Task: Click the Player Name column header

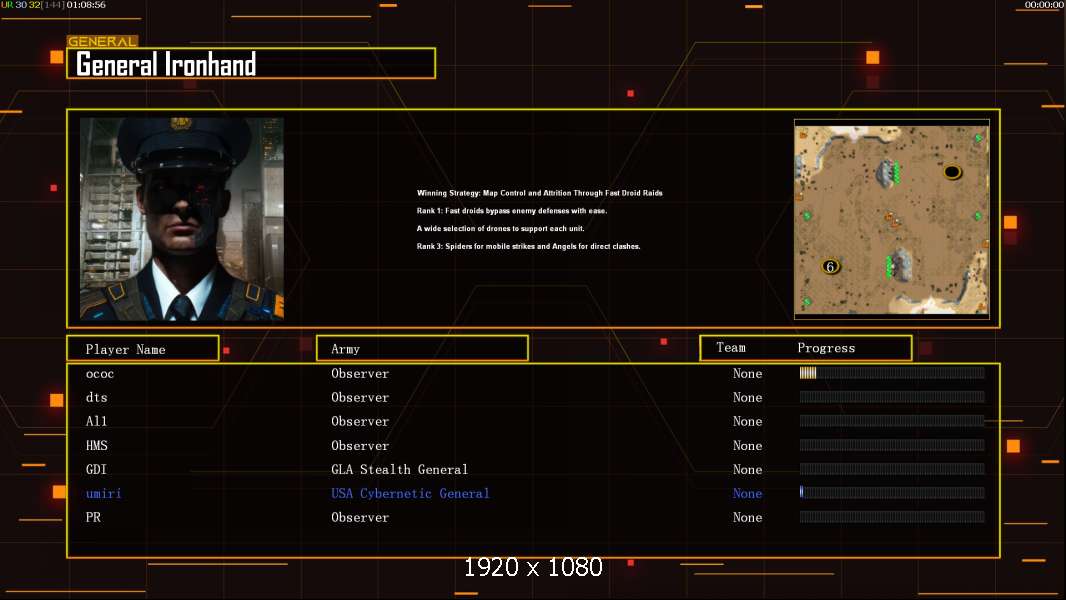Action: coord(143,349)
